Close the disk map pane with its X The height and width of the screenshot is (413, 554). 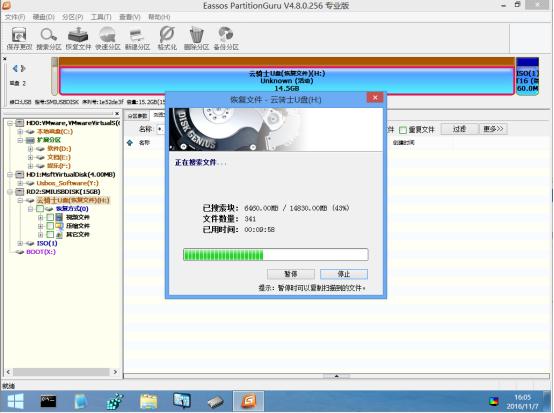point(5,59)
